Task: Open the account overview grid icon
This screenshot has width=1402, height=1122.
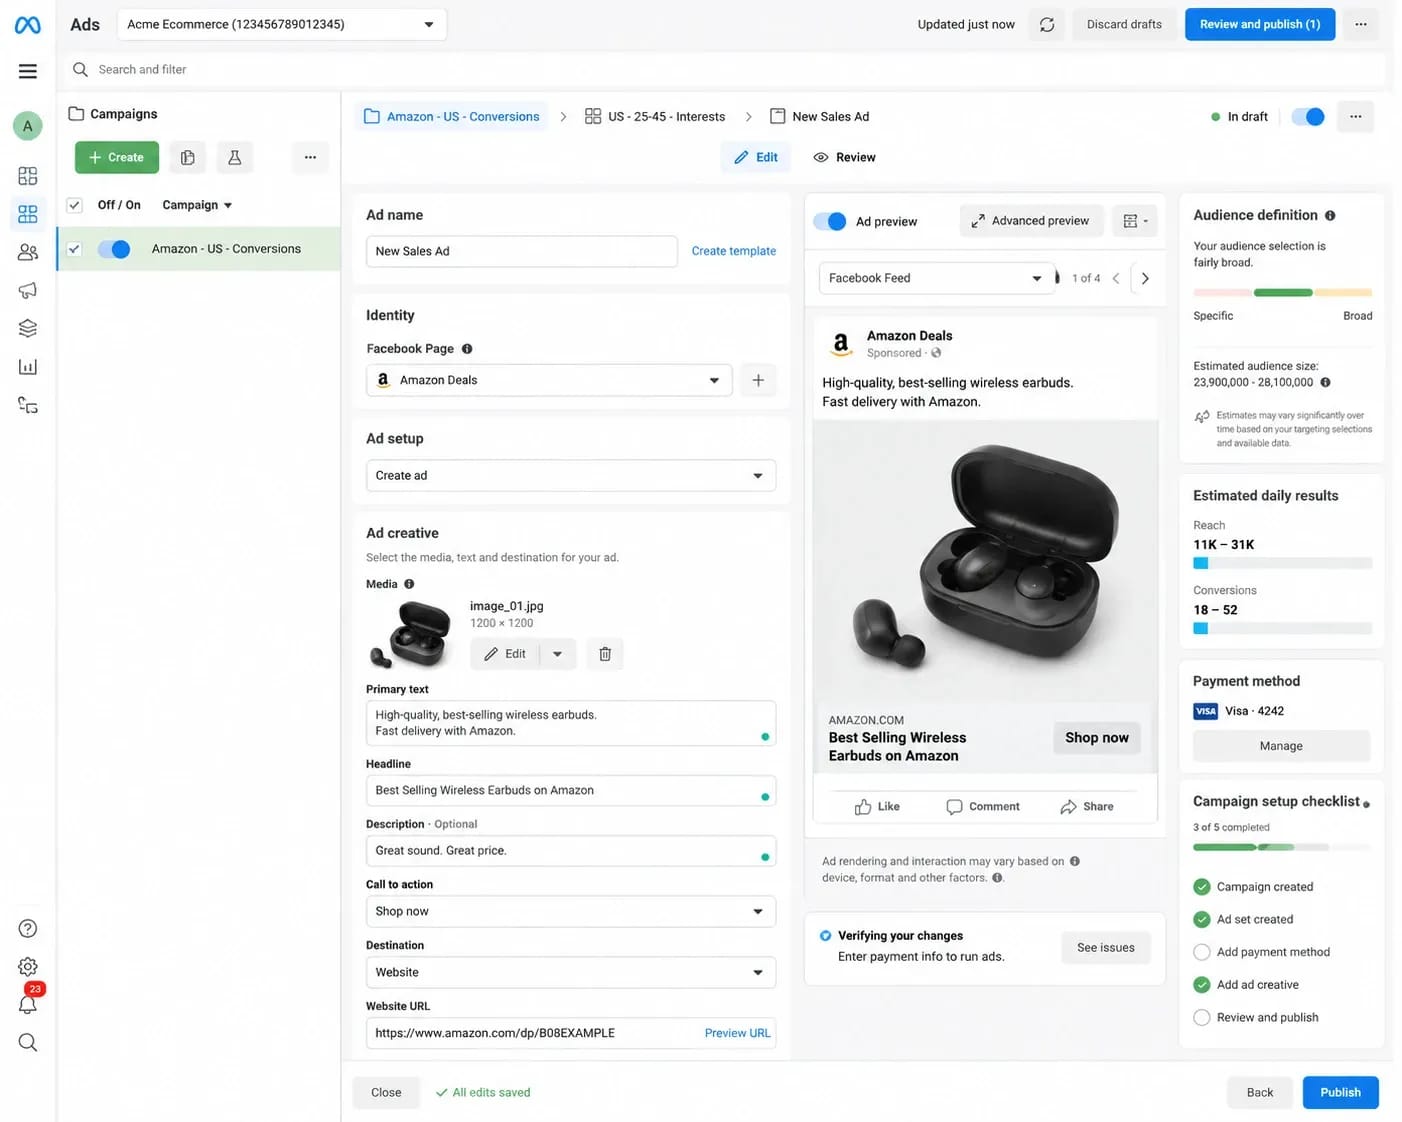Action: point(28,176)
